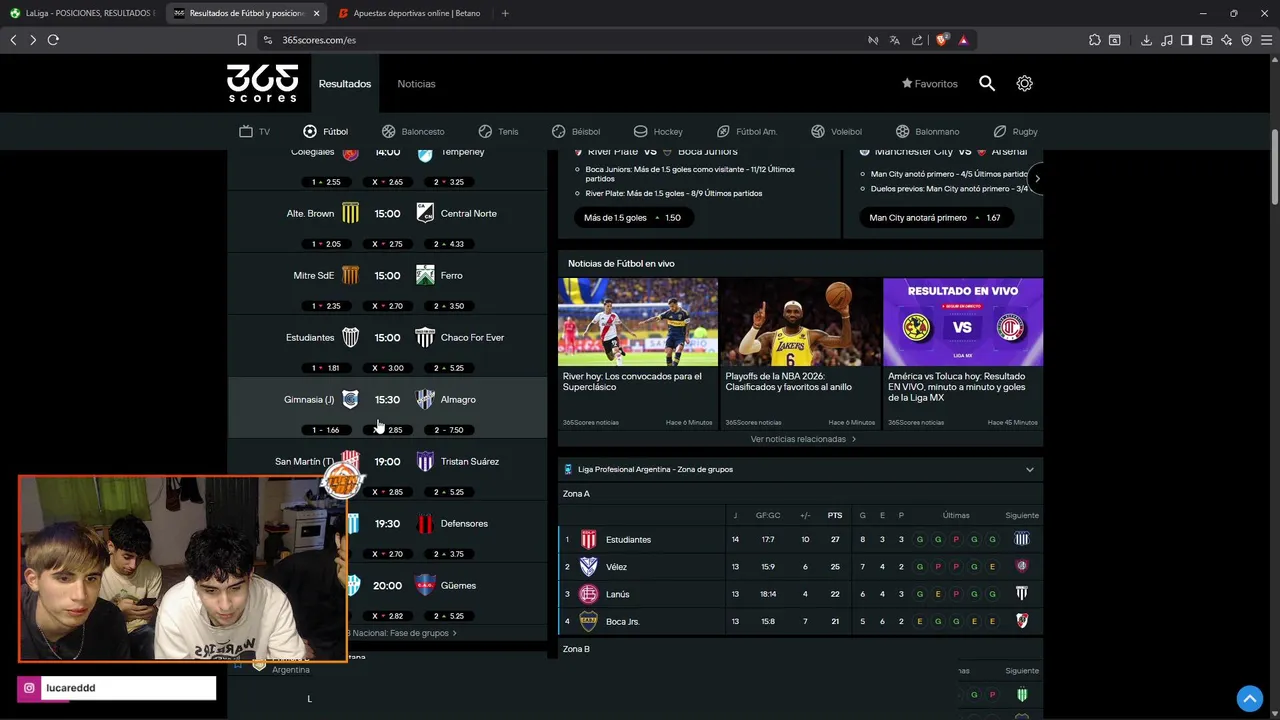Select the Balonmano sport filter
Screen dimensions: 1280x720
pos(927,131)
